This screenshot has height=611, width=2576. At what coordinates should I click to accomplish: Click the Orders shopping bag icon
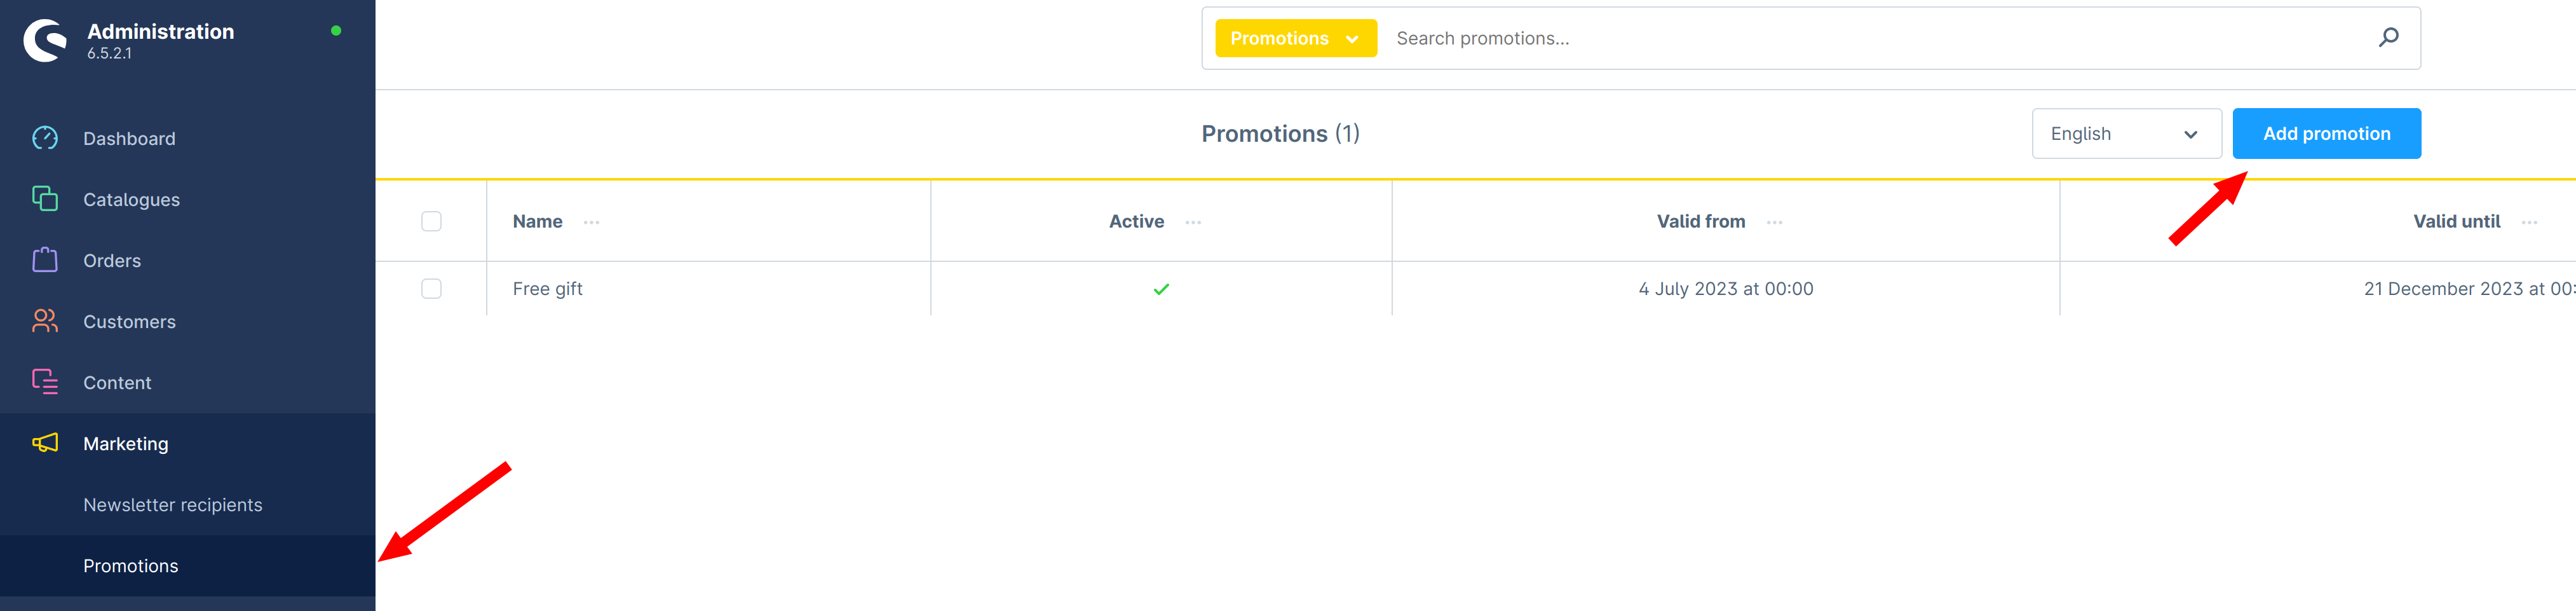(45, 260)
